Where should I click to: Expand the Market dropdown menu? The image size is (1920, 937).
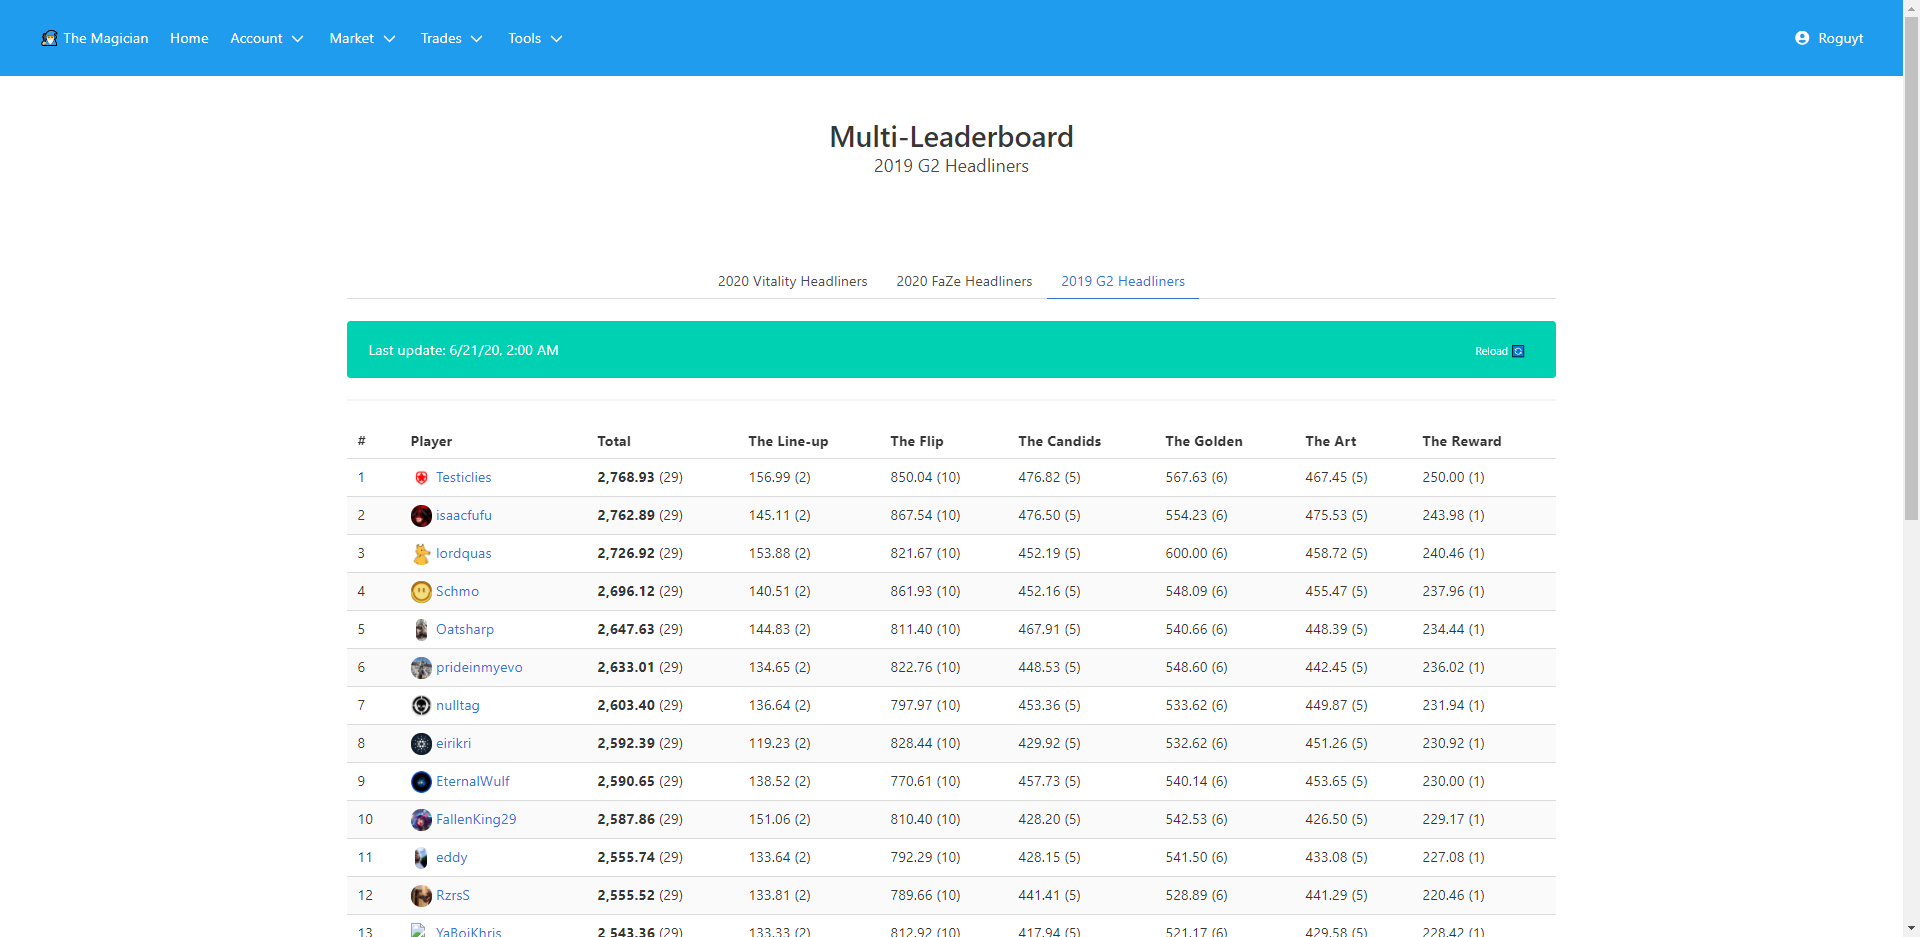[362, 38]
